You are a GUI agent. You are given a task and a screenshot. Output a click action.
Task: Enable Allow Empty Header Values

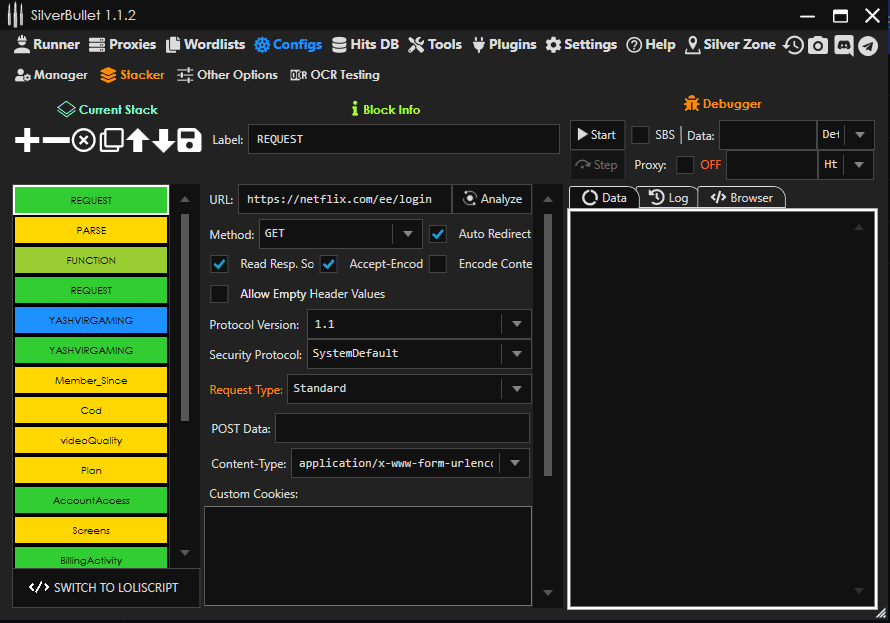219,294
